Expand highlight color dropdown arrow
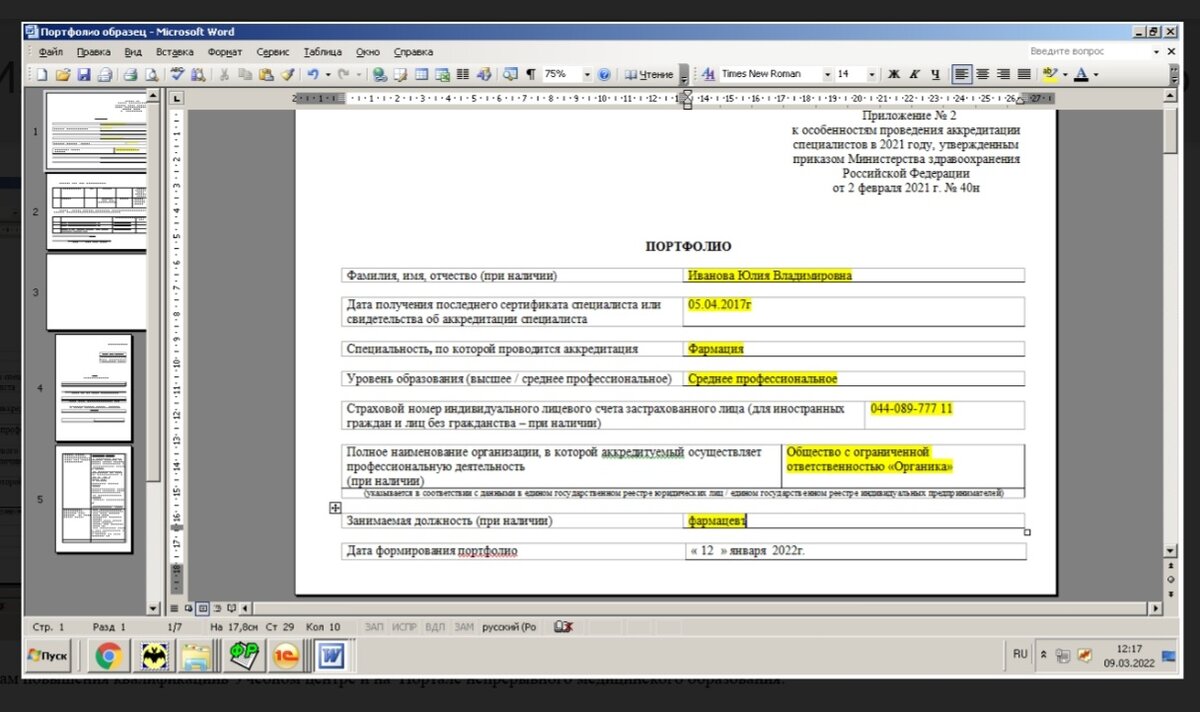The height and width of the screenshot is (712, 1200). [1064, 74]
